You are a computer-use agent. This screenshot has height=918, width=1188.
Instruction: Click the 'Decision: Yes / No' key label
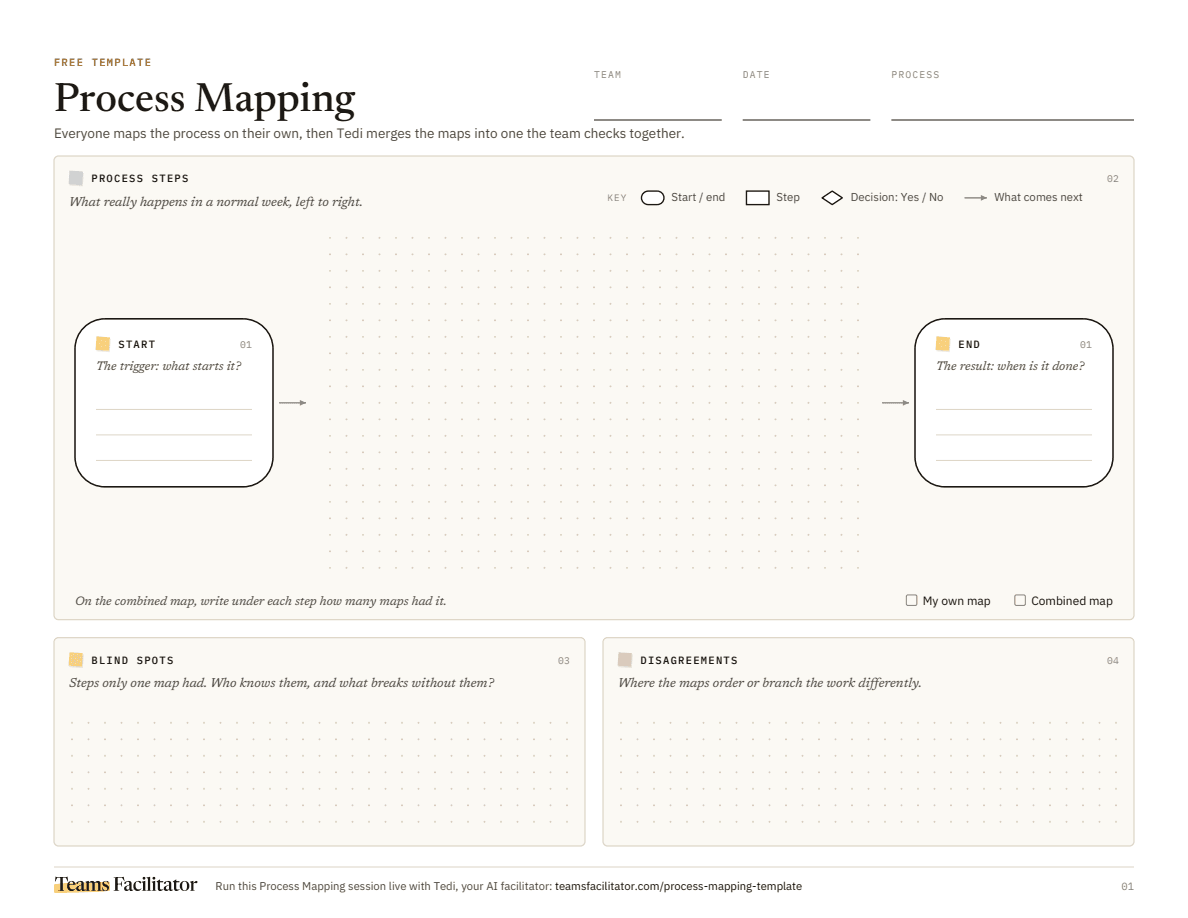click(896, 197)
